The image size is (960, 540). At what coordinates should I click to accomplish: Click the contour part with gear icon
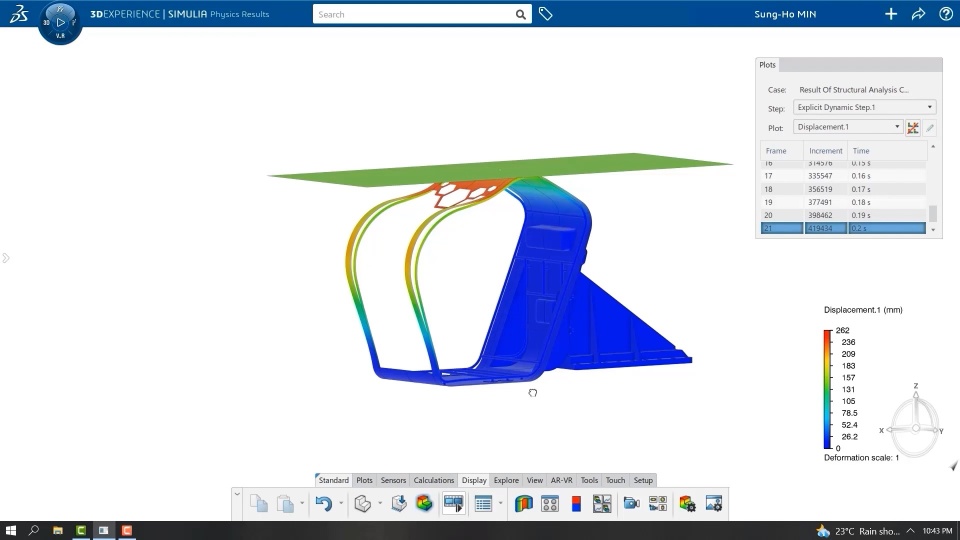(x=687, y=504)
